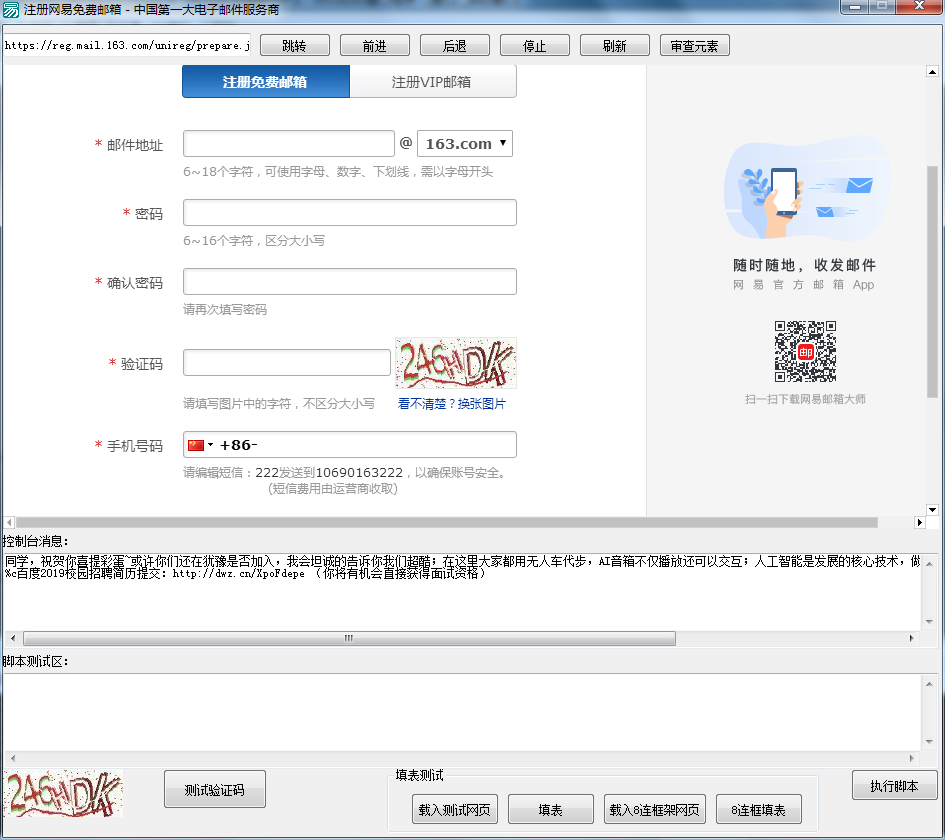
Task: Click the console horizontal scrollbar thumb
Action: tap(349, 638)
